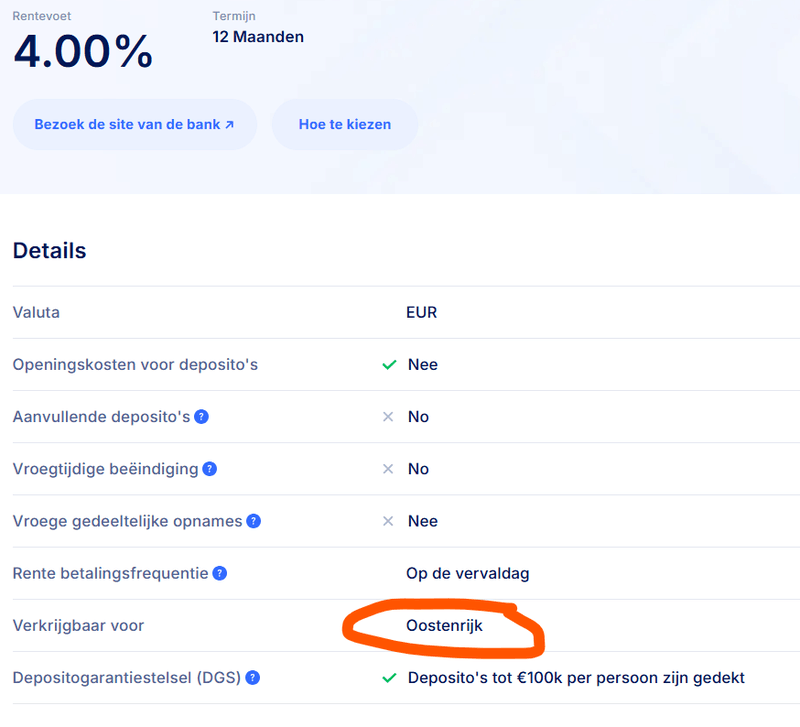Click help icon beside Vroegtijdige beëindiging
Viewport: 800px width, 727px height.
click(209, 469)
